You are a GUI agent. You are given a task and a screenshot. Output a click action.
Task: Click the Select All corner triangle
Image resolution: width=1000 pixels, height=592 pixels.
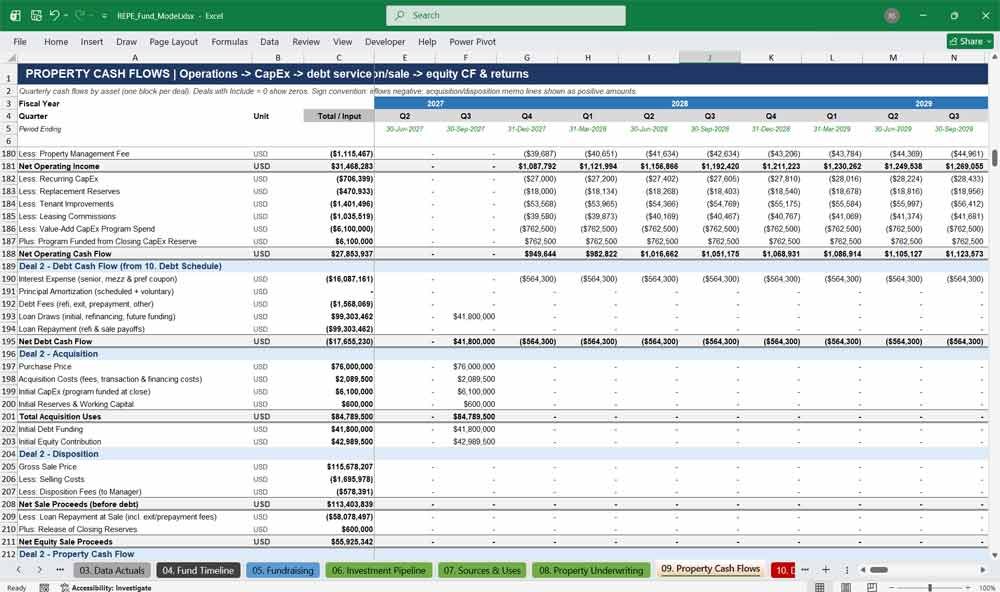9,57
